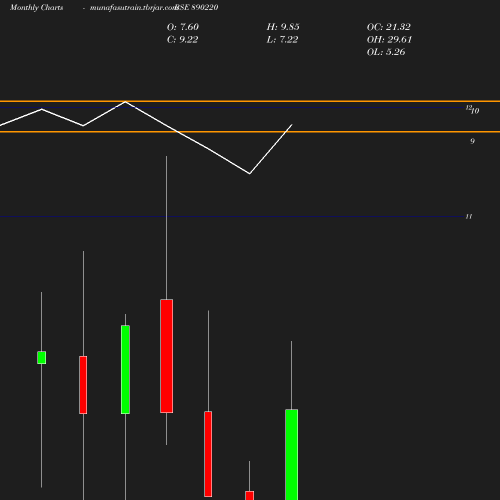500x500 pixels.
Task: Select the high value "H: 9.85"
Action: (x=283, y=27)
